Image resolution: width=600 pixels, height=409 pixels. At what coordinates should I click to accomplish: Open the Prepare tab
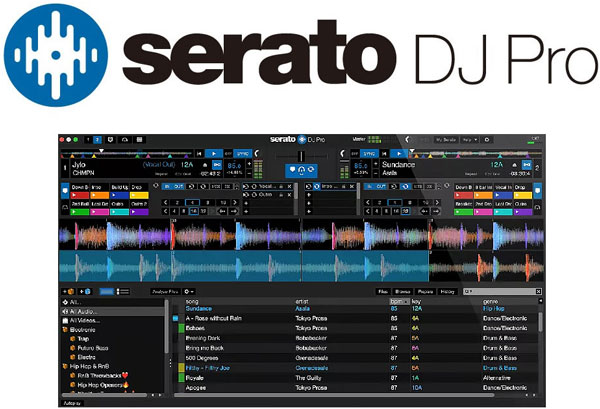[x=425, y=292]
